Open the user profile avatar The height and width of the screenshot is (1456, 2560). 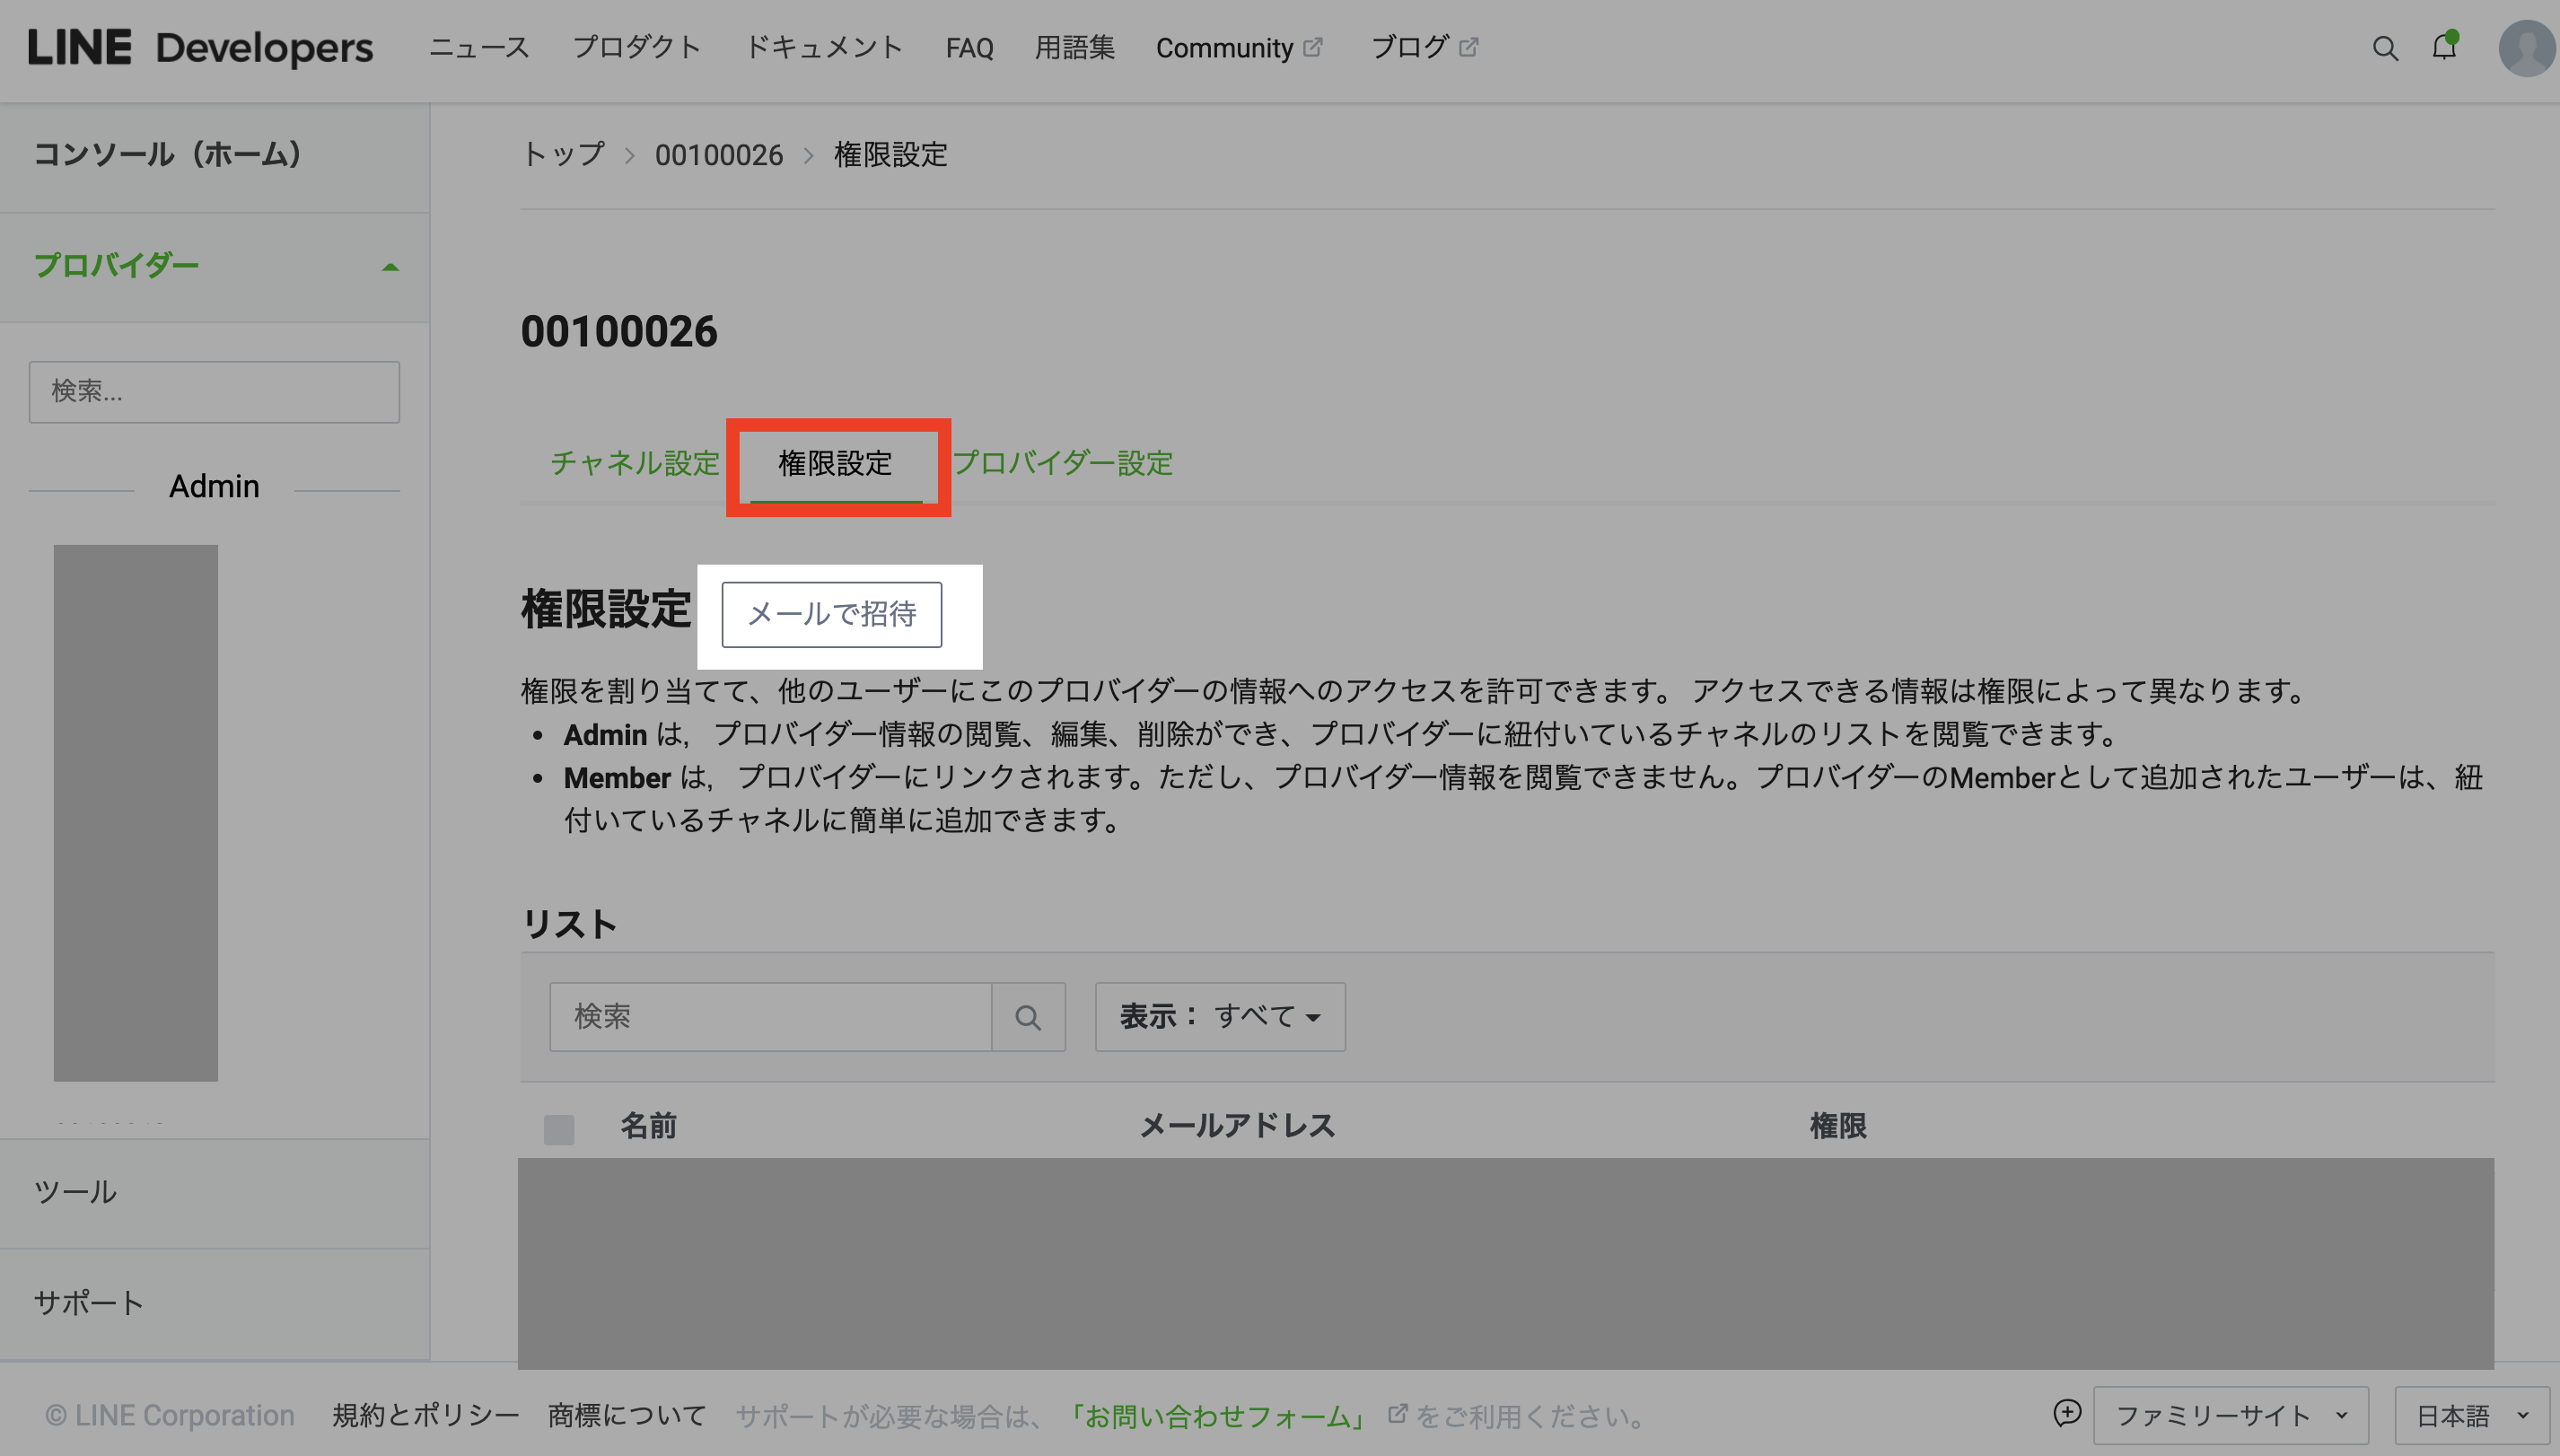click(x=2526, y=48)
